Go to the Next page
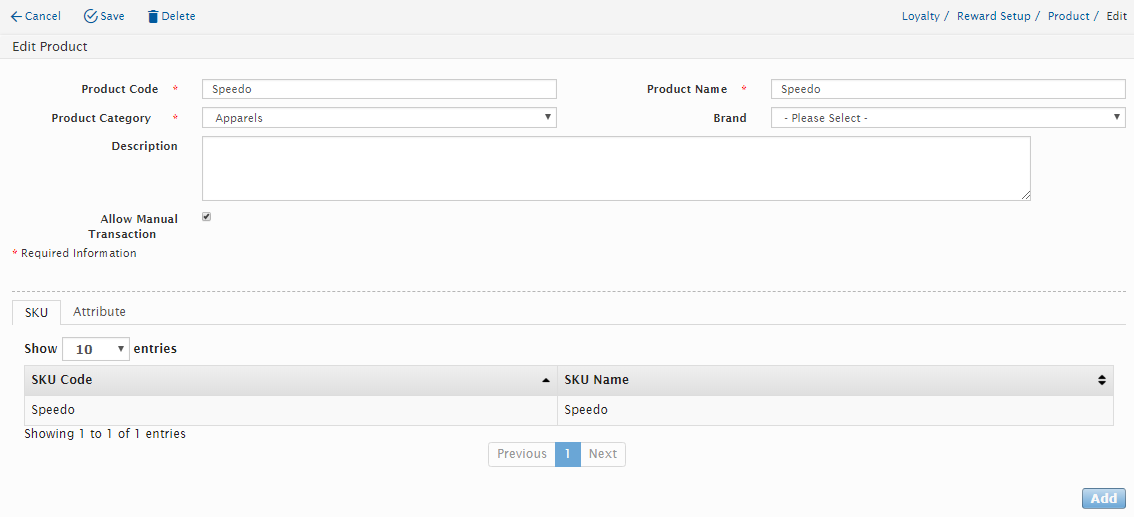The height and width of the screenshot is (517, 1134). [602, 454]
